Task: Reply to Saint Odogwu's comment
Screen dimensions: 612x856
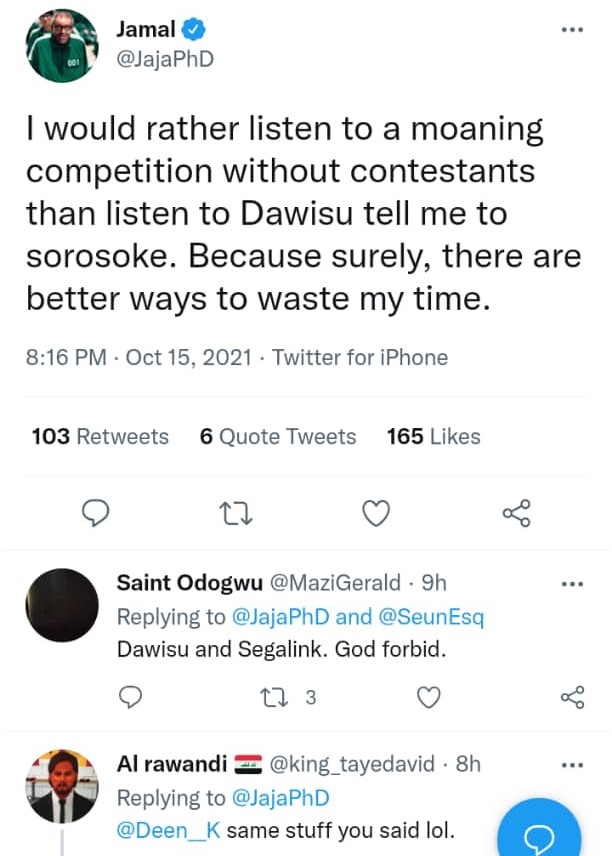Action: tap(131, 697)
